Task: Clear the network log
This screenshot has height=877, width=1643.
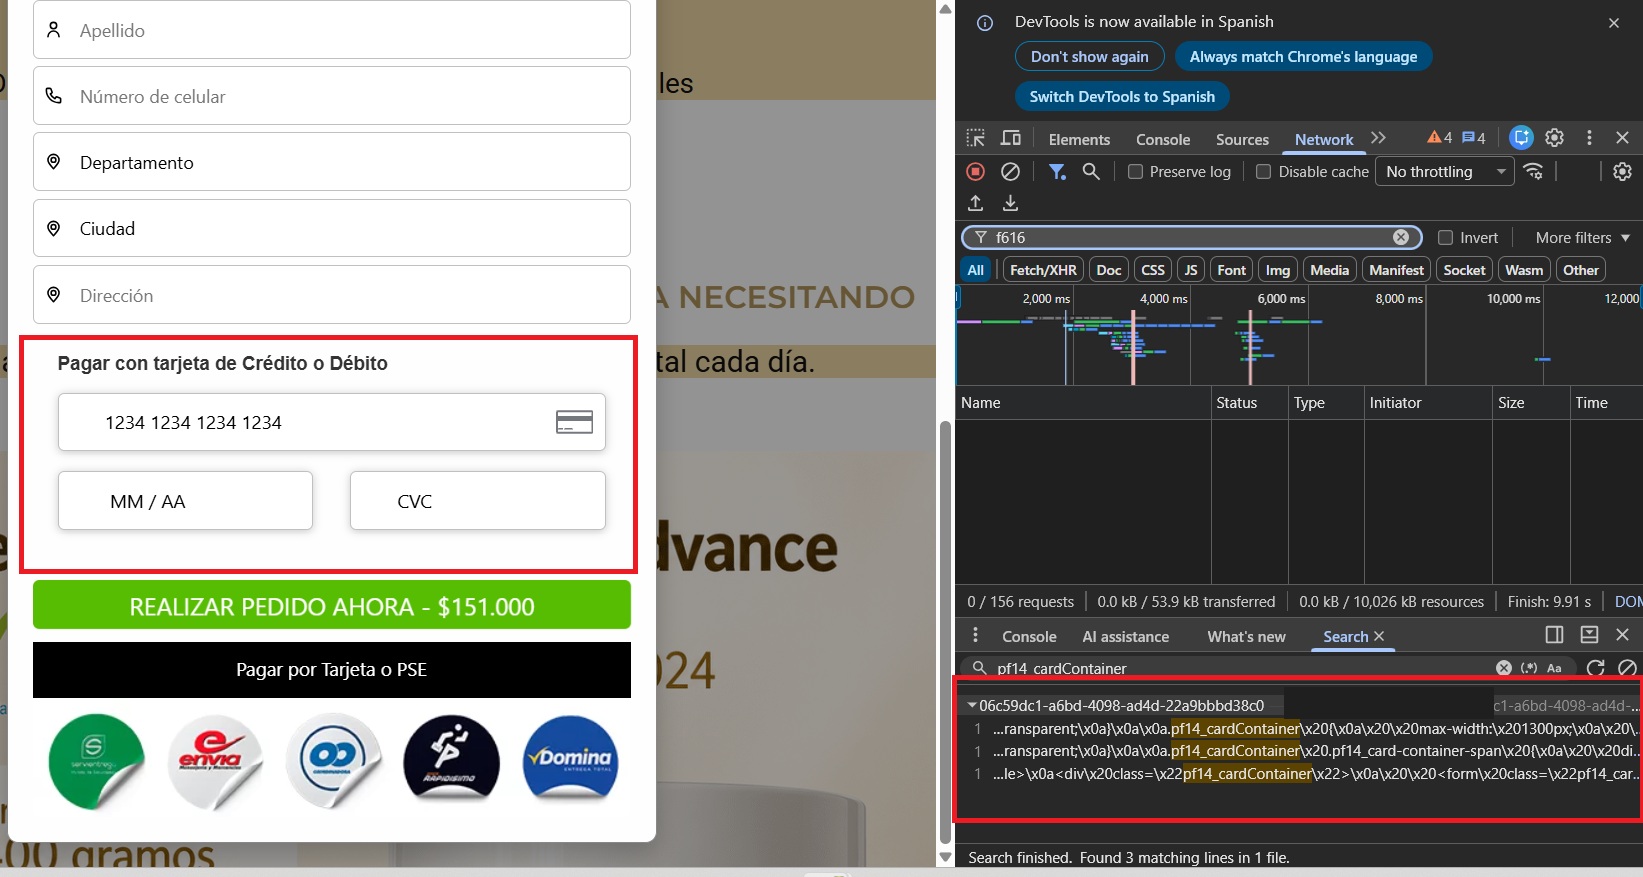Action: 1010,172
